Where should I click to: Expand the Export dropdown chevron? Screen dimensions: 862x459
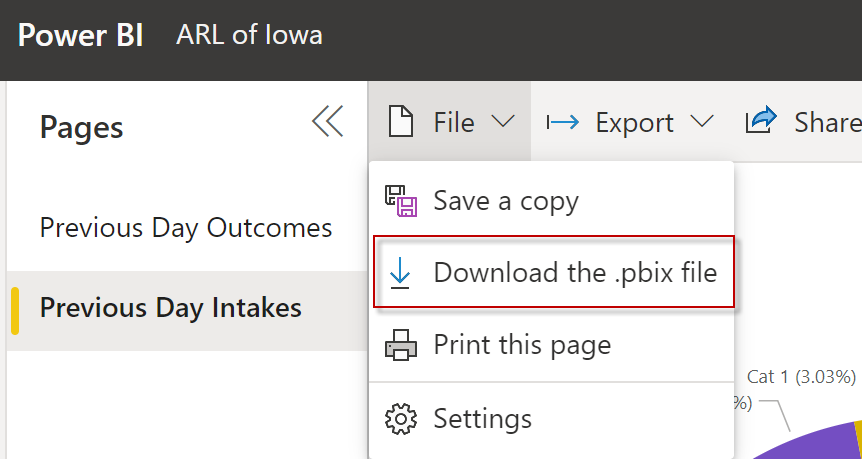[x=702, y=122]
